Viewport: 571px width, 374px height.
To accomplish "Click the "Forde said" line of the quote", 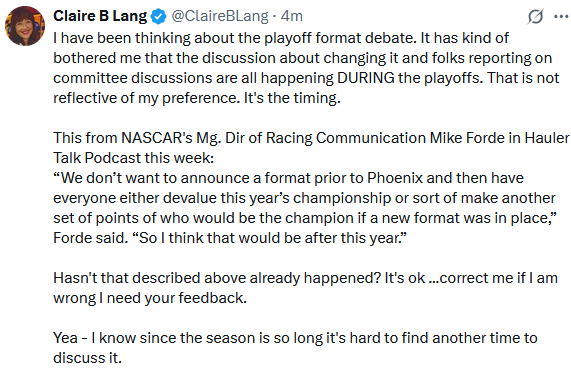I will pyautogui.click(x=230, y=238).
